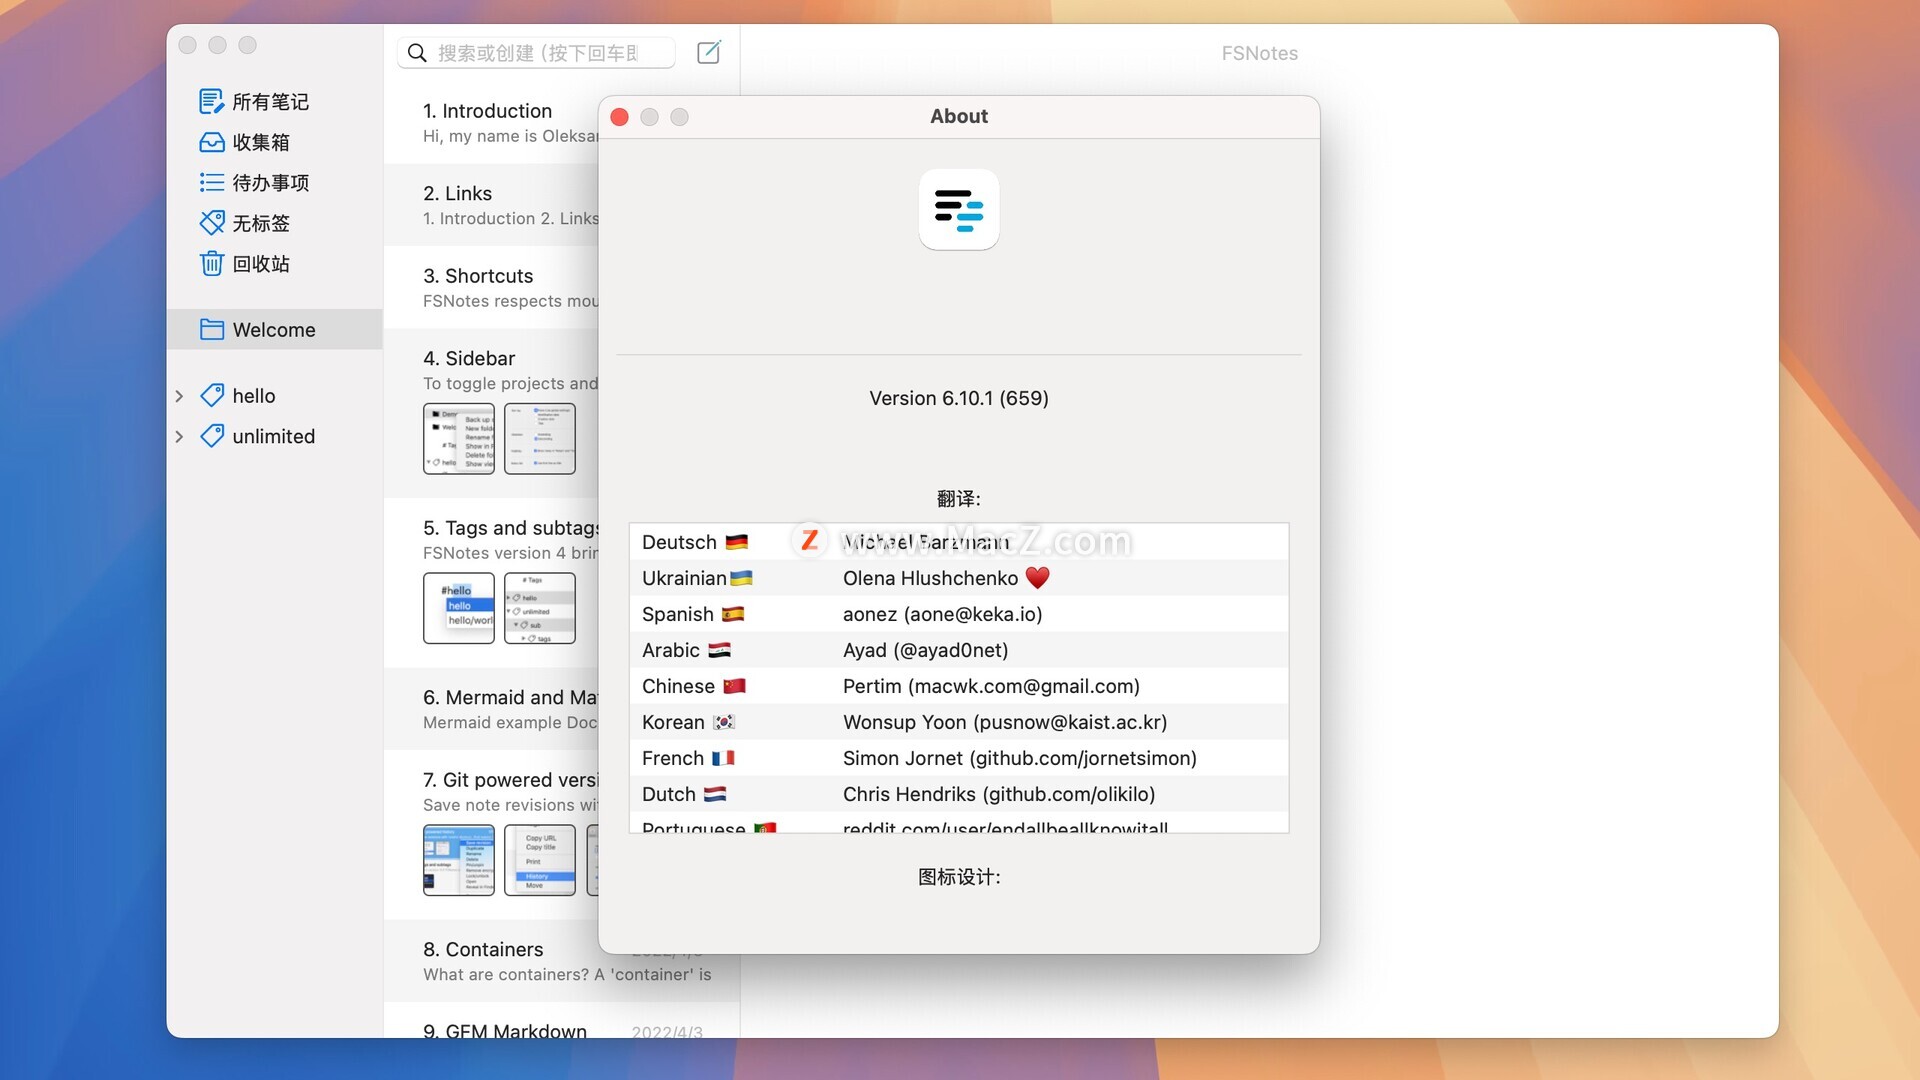1920x1080 pixels.
Task: Click translator name 'Olena Hlushchenko'
Action: click(930, 578)
